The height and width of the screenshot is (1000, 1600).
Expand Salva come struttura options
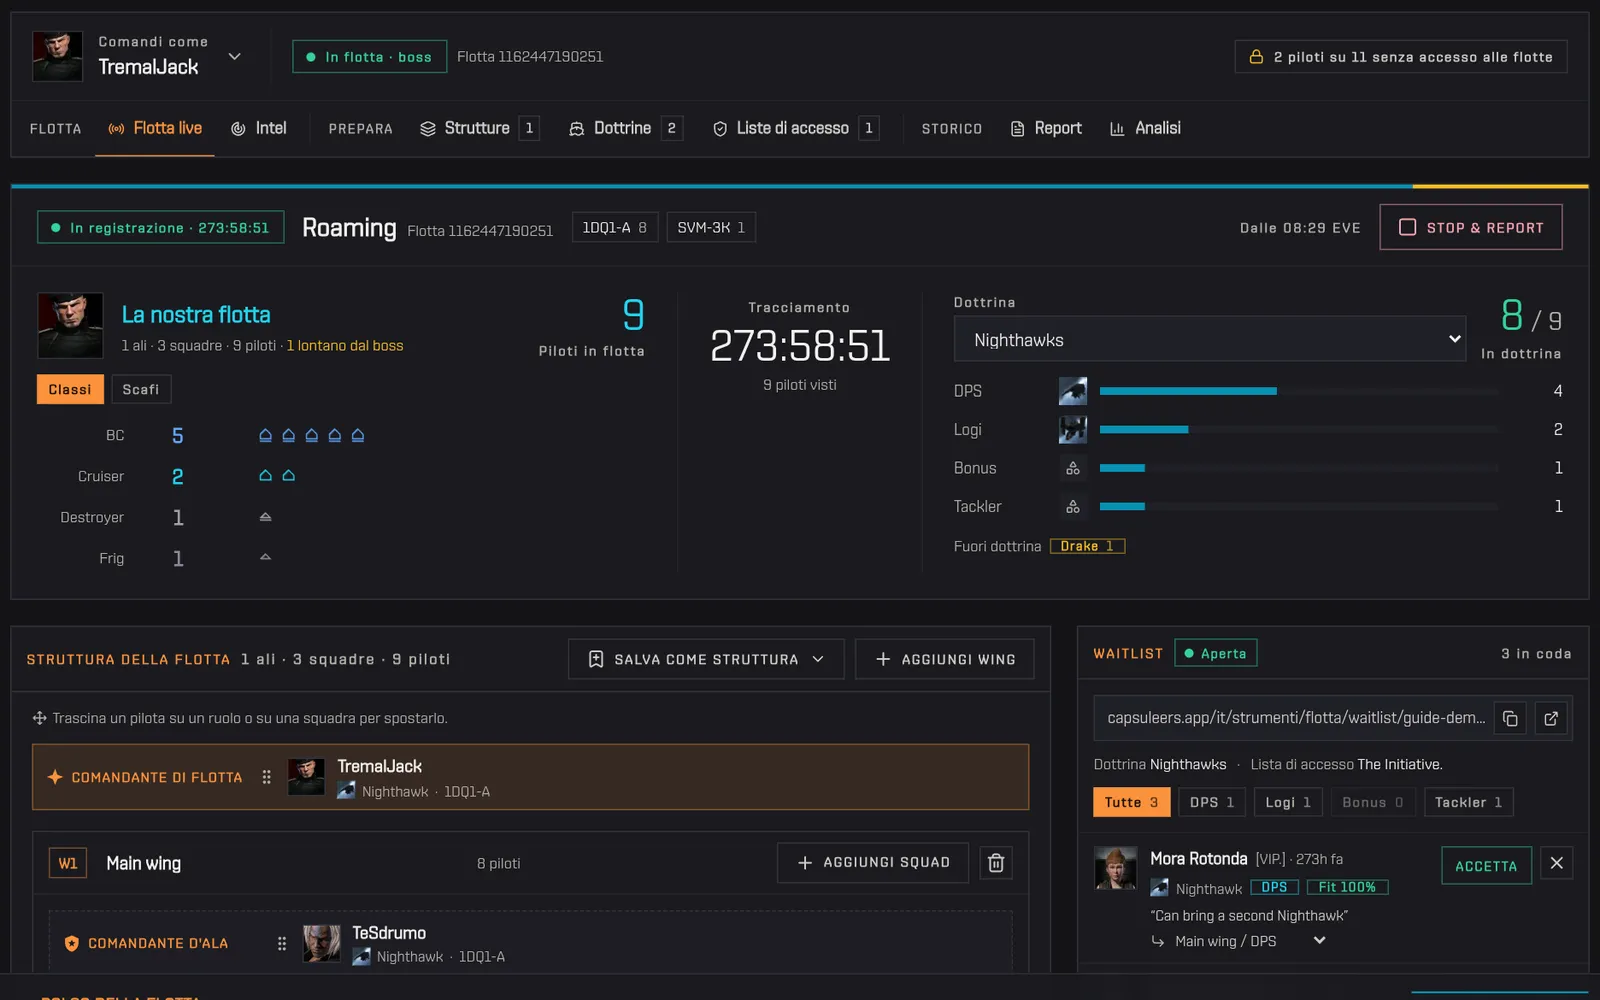(818, 659)
